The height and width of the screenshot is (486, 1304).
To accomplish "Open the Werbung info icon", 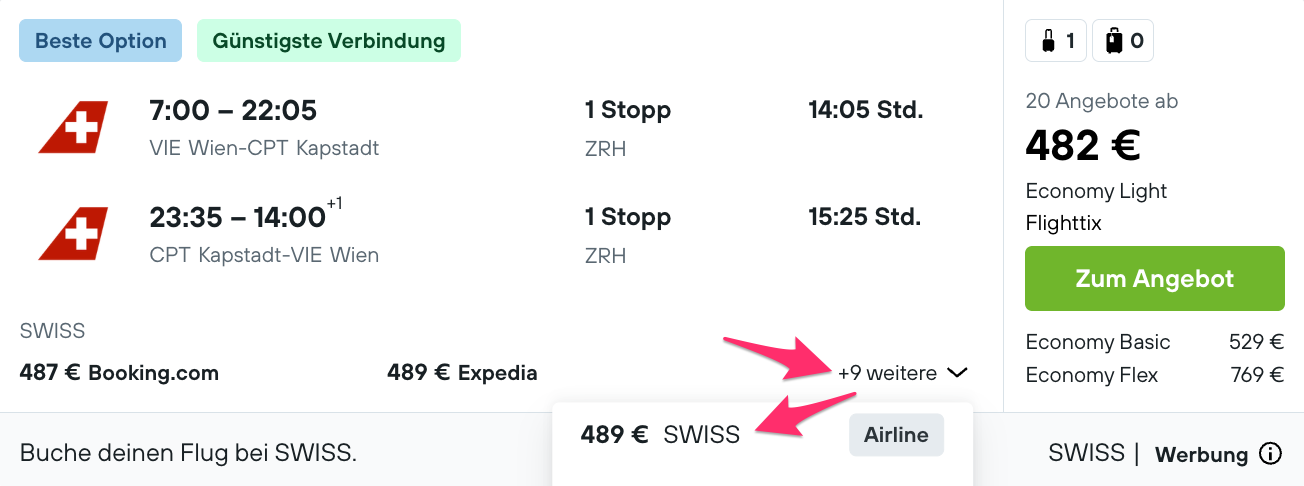I will pyautogui.click(x=1271, y=454).
